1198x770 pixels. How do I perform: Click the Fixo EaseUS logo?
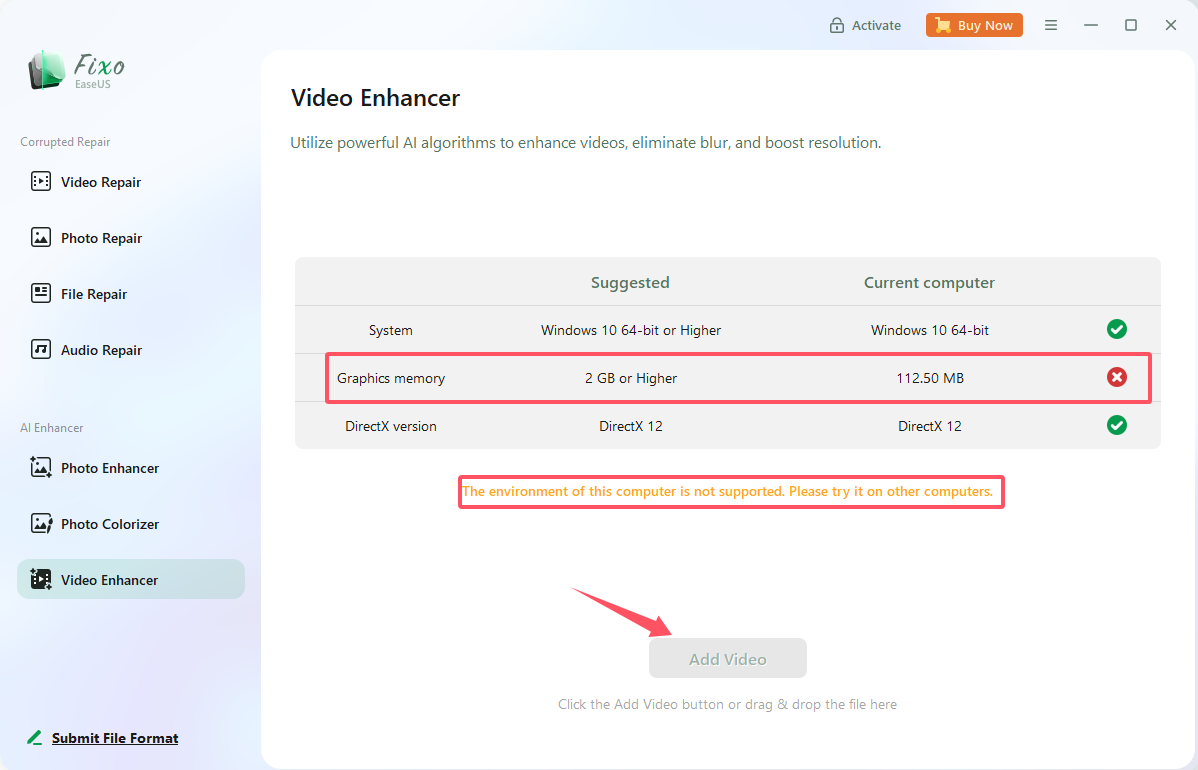76,71
